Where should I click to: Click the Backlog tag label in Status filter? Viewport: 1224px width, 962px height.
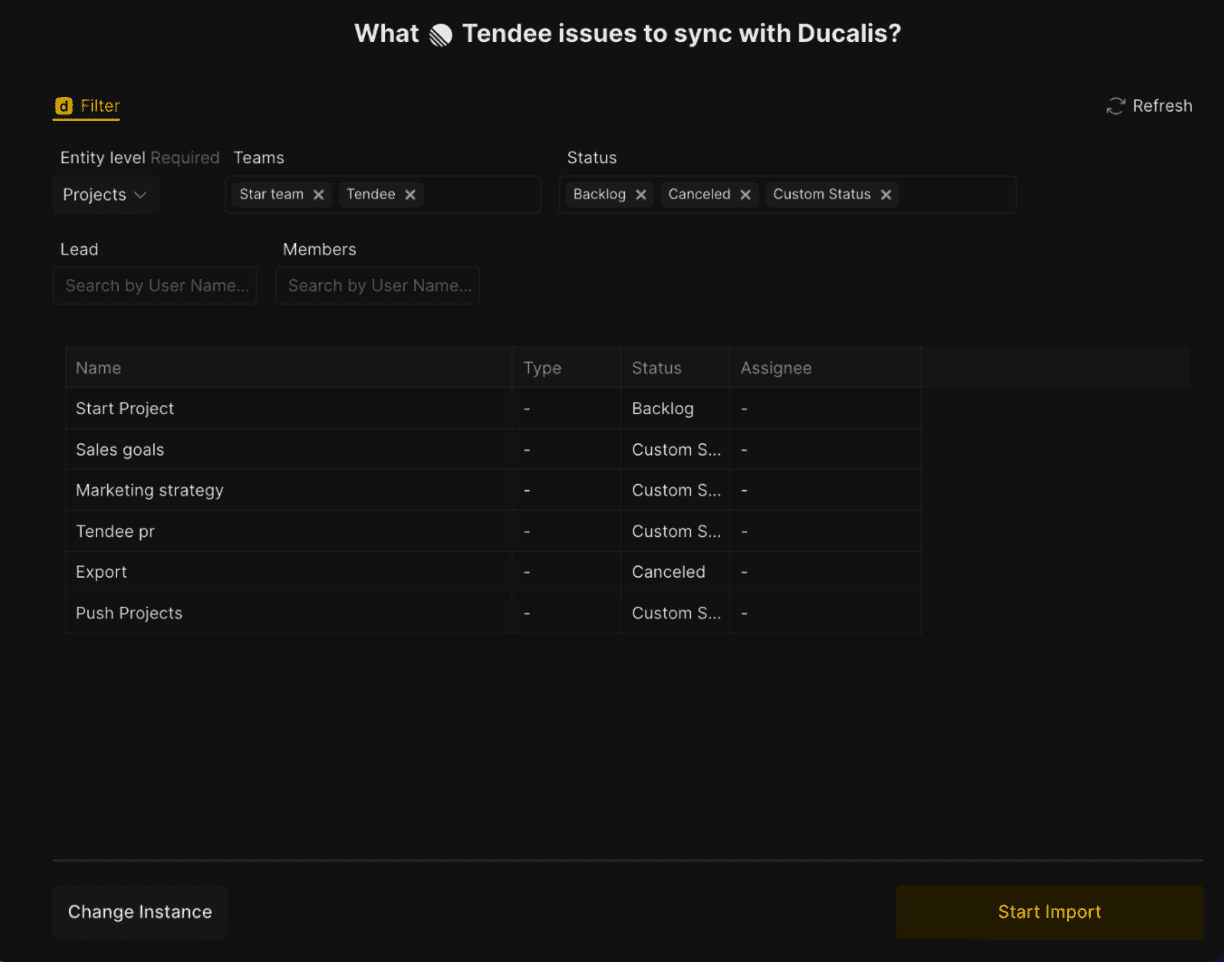click(x=599, y=195)
